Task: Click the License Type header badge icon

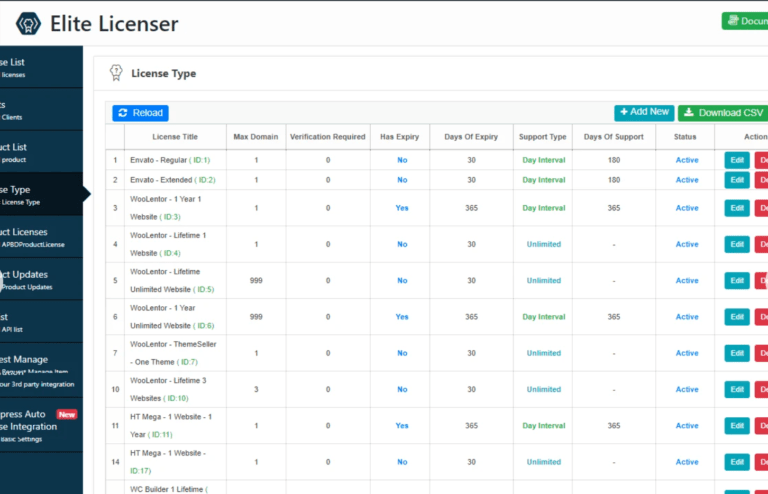Action: point(116,73)
